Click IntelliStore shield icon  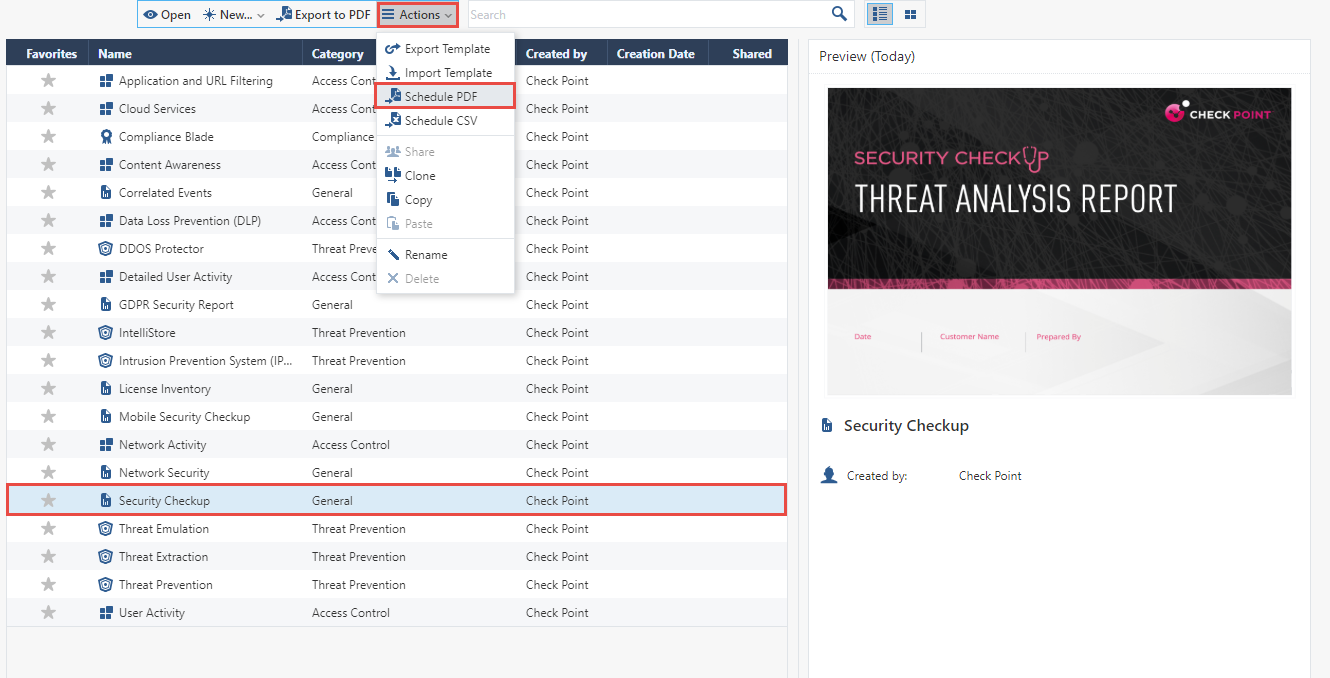coord(106,333)
